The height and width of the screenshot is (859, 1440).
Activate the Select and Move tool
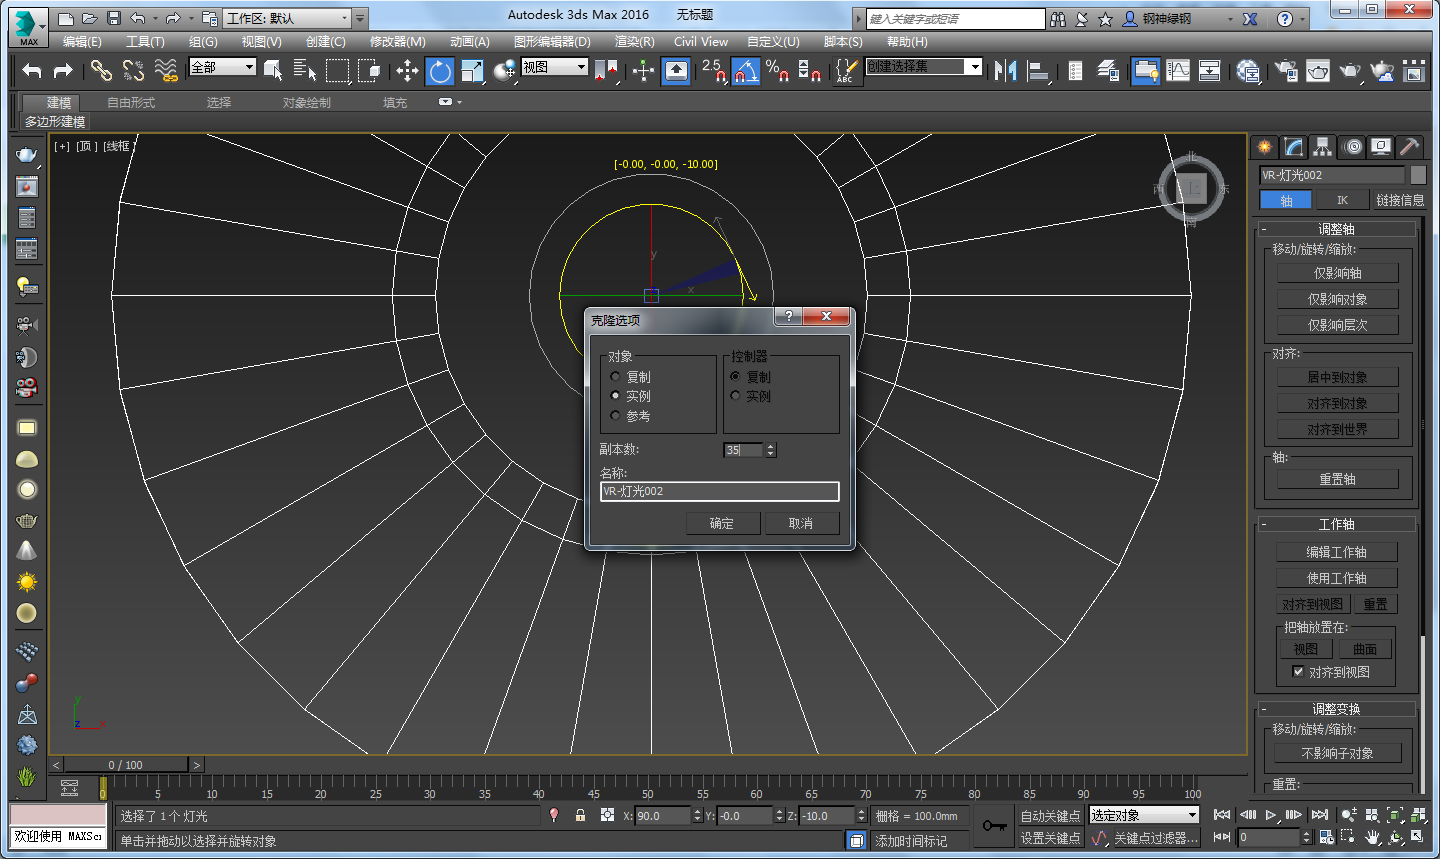pyautogui.click(x=407, y=70)
